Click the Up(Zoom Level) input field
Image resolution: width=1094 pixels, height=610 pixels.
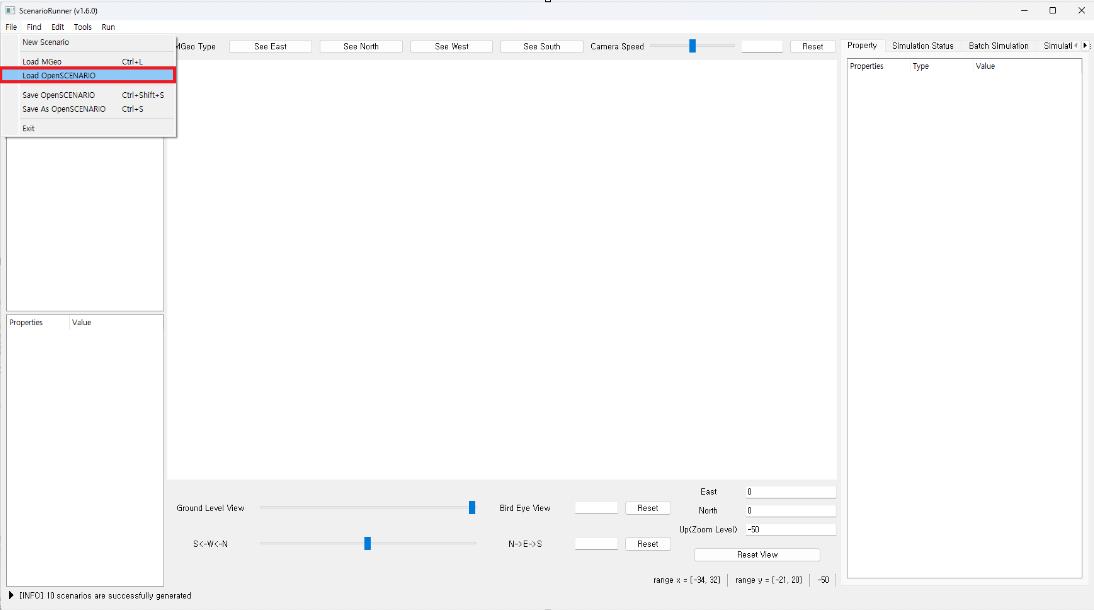coord(789,530)
